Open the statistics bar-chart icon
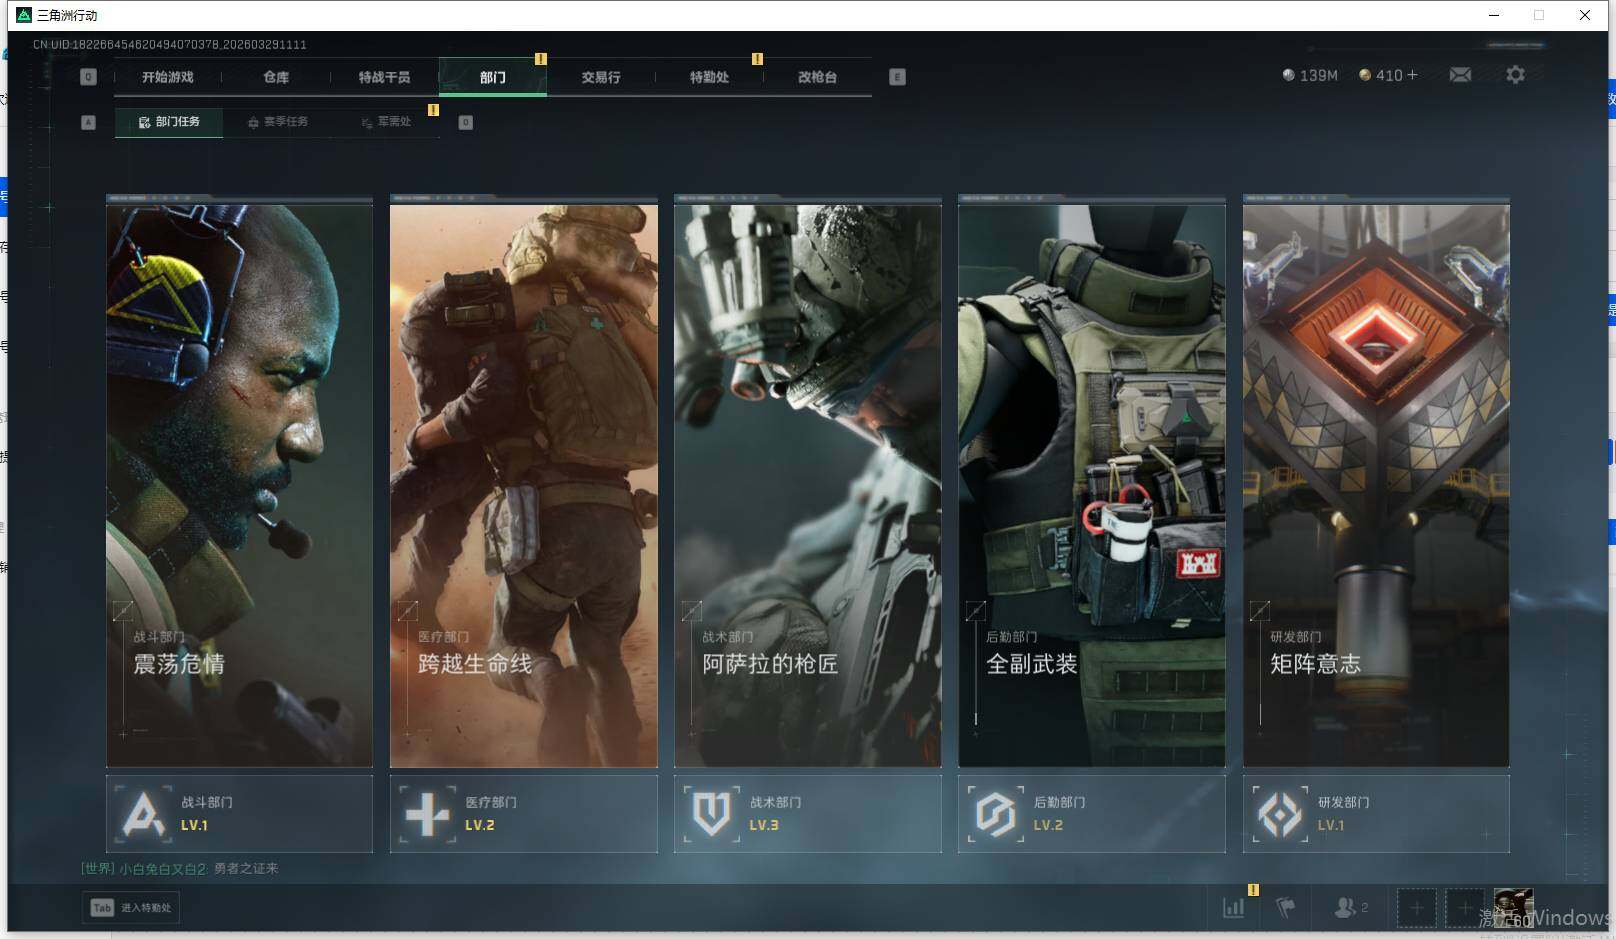 point(1234,908)
